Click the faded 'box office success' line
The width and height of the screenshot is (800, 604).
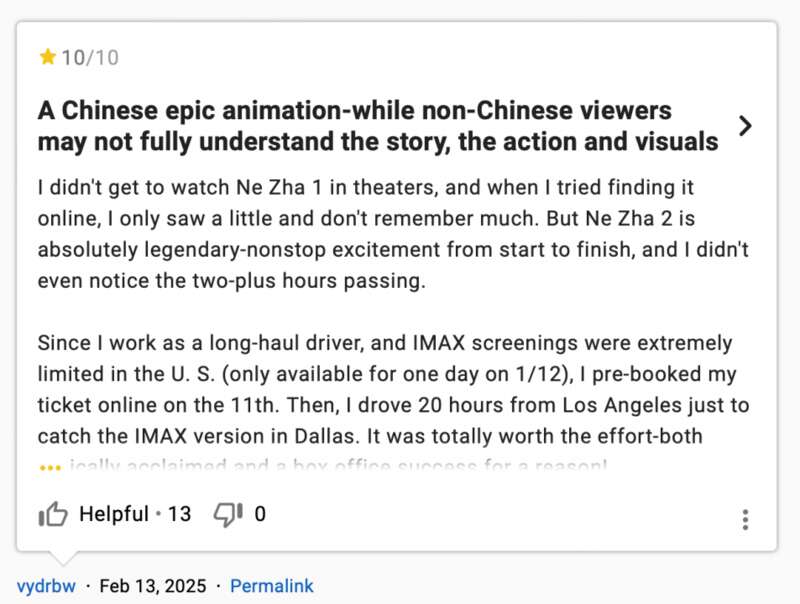(x=340, y=466)
